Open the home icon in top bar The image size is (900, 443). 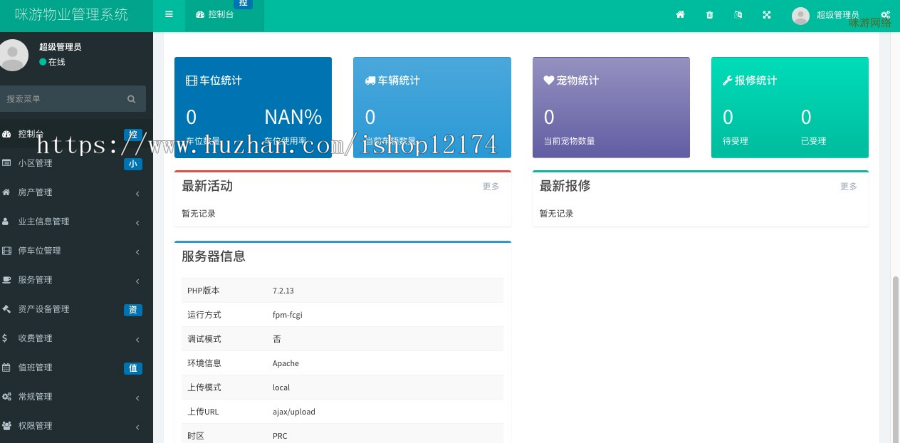(680, 15)
